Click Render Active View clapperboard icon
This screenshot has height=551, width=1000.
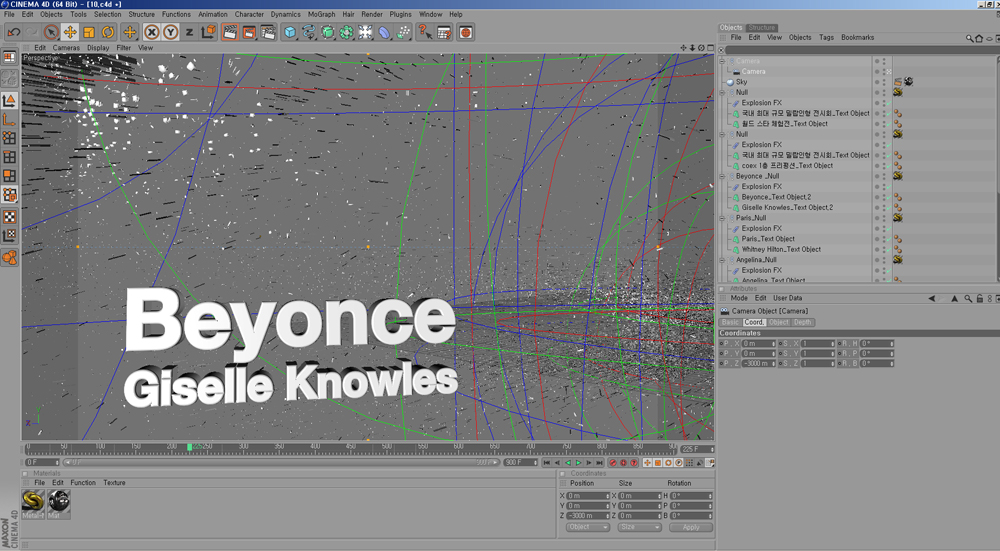click(230, 32)
